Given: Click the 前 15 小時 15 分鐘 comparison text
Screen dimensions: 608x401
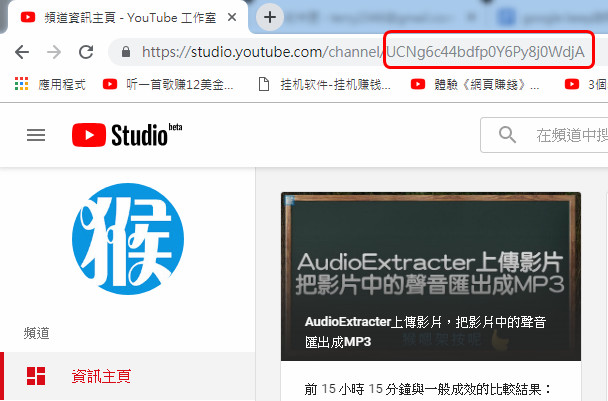Looking at the screenshot, I should coord(428,389).
